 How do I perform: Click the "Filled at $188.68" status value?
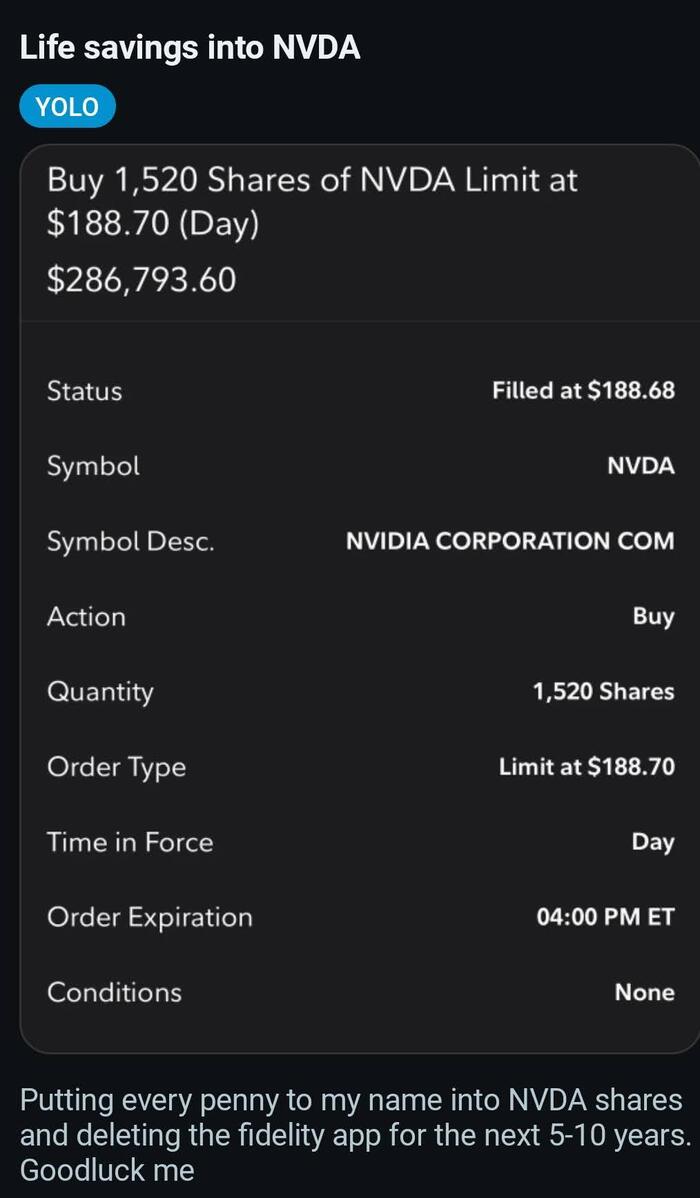pyautogui.click(x=583, y=391)
